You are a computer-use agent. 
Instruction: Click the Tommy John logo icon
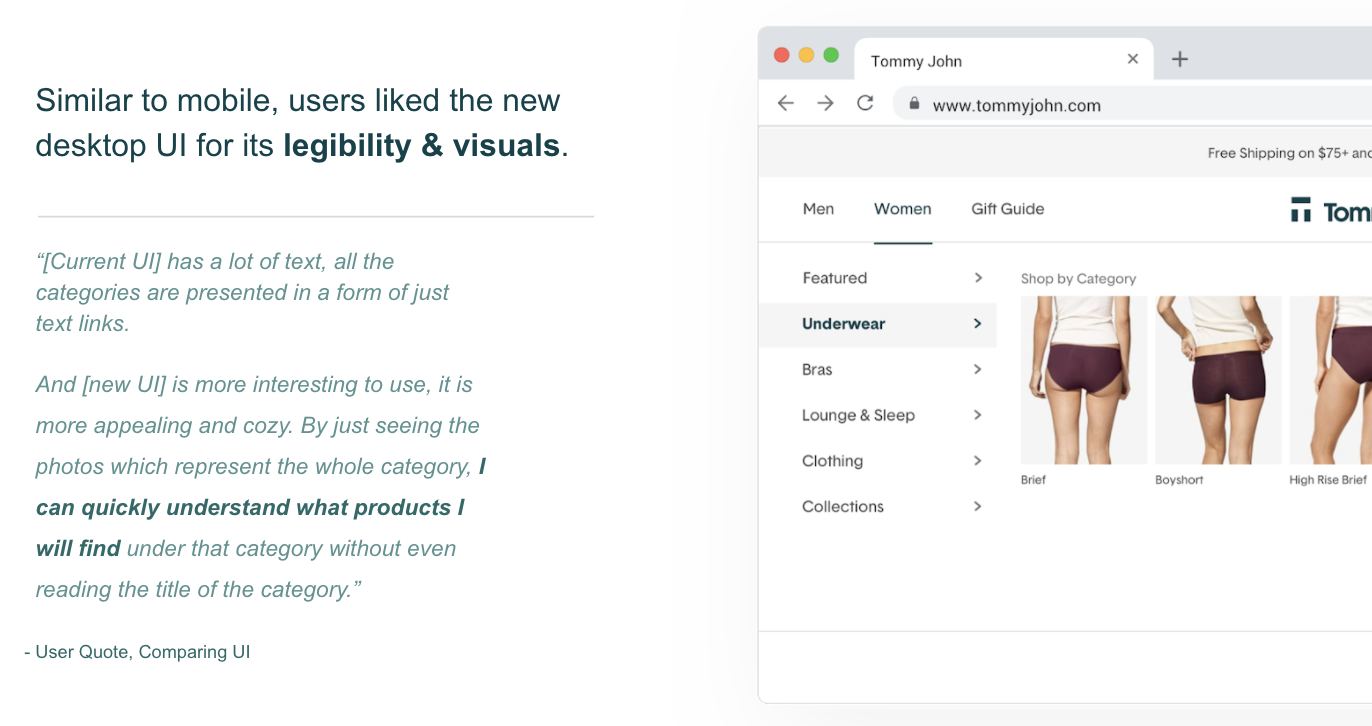(x=1300, y=209)
